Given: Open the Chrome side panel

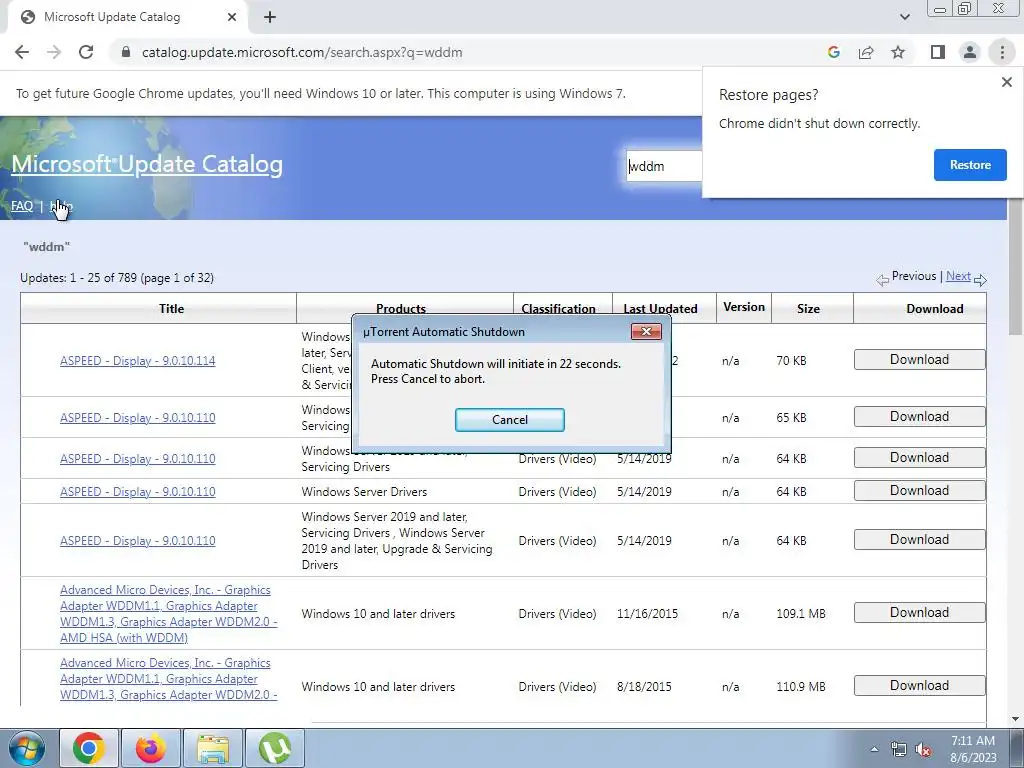Looking at the screenshot, I should pyautogui.click(x=938, y=52).
